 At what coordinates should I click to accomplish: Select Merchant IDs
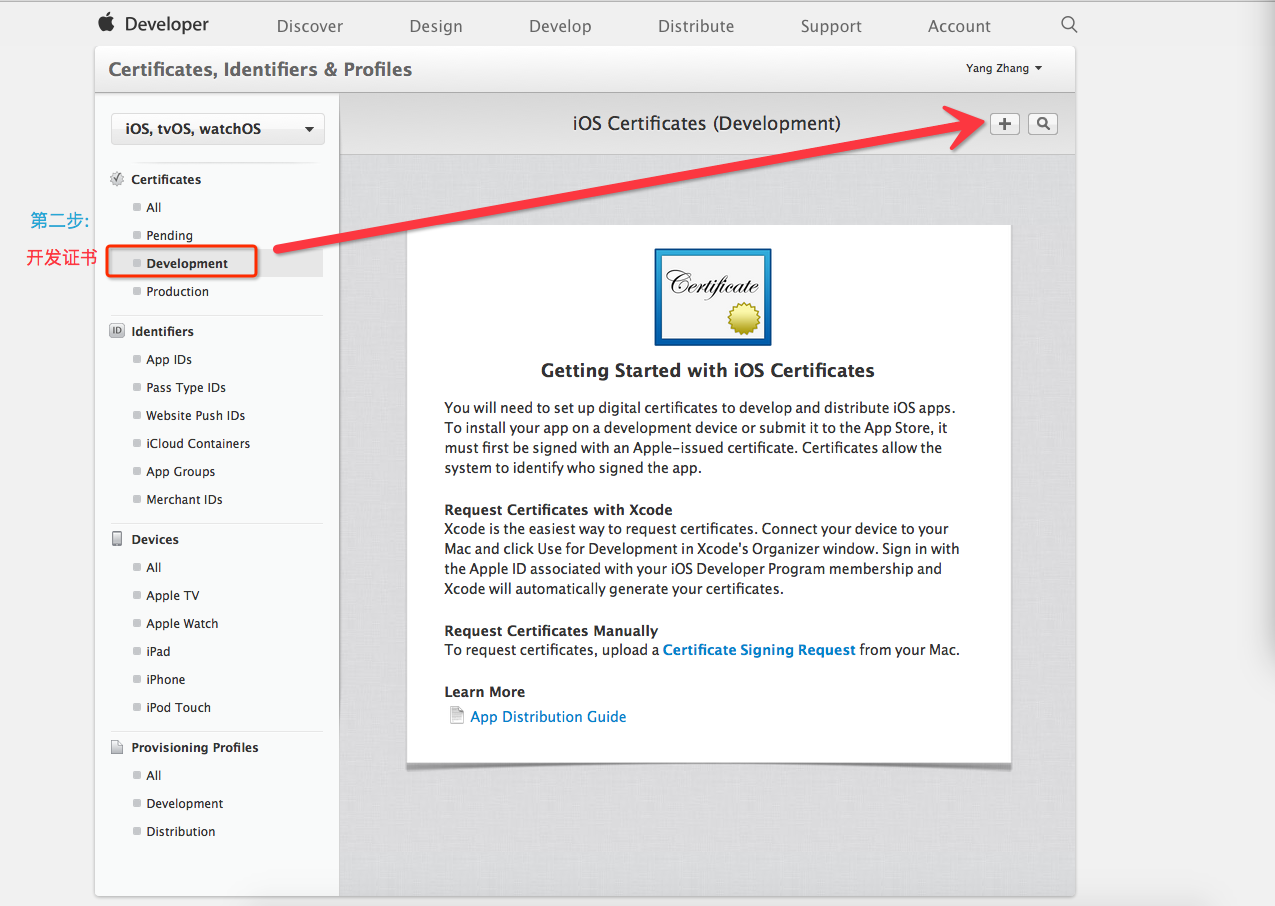pyautogui.click(x=184, y=499)
